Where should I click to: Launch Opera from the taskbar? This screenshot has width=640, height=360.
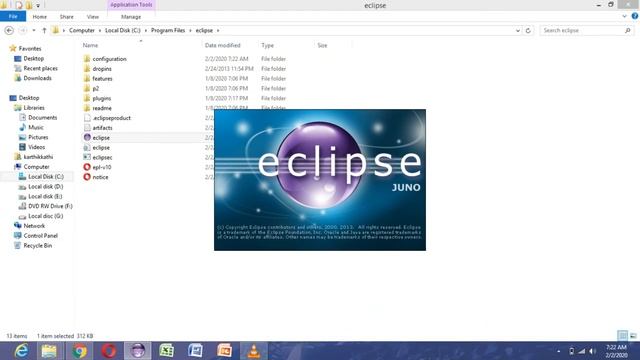point(109,351)
